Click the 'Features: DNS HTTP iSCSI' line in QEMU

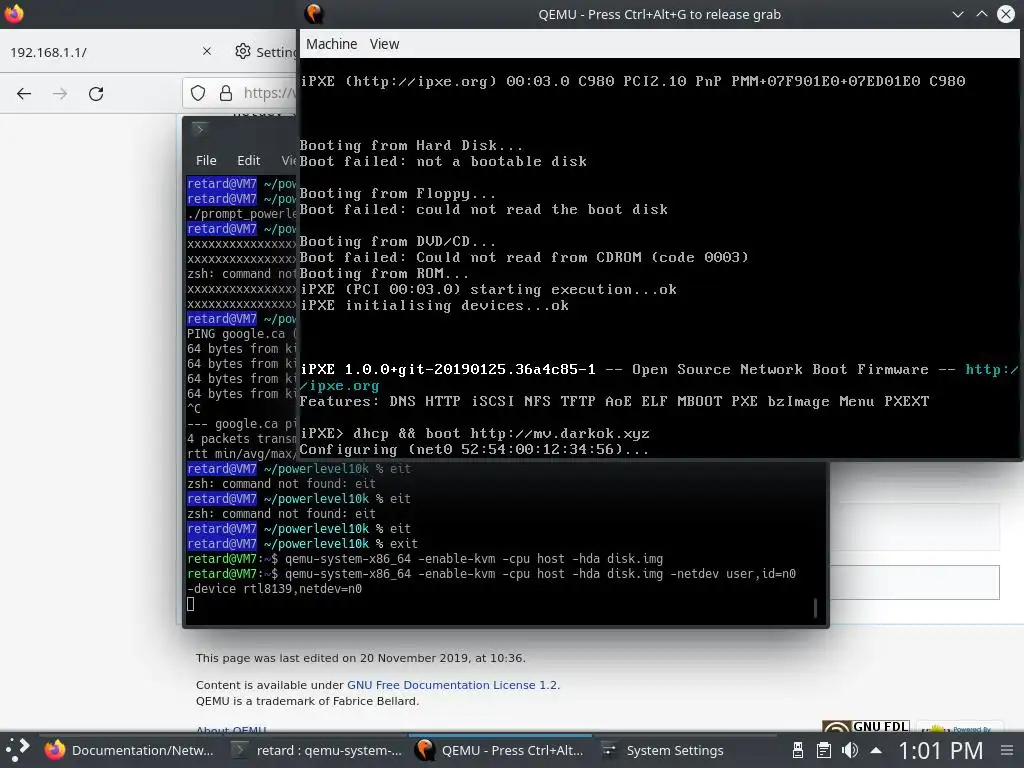tap(614, 402)
